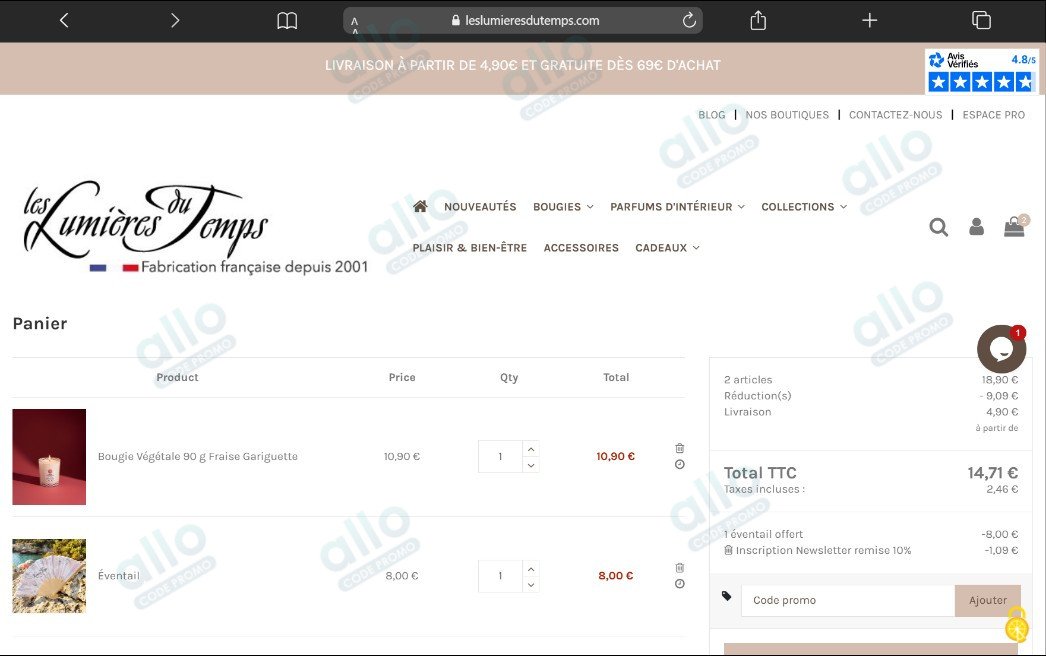
Task: Open the Bougie Fraise Gariguette thumbnail
Action: pyautogui.click(x=49, y=456)
